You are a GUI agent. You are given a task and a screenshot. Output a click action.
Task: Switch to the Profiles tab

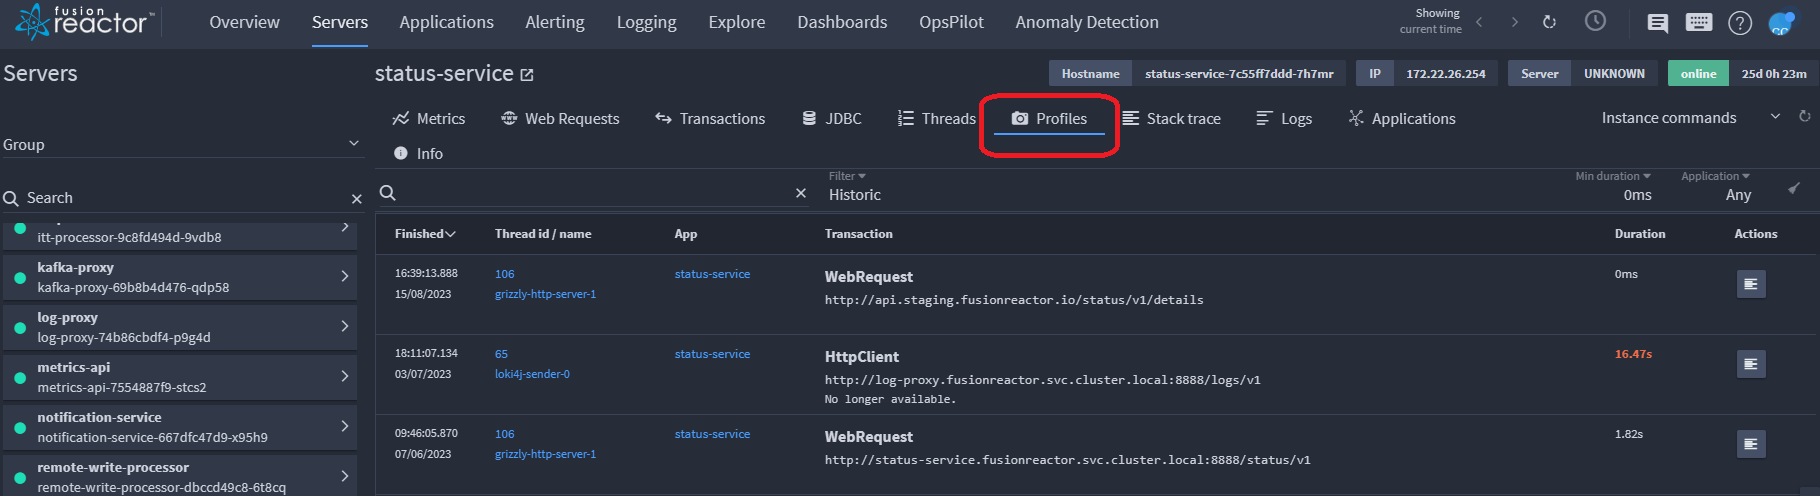[x=1049, y=118]
